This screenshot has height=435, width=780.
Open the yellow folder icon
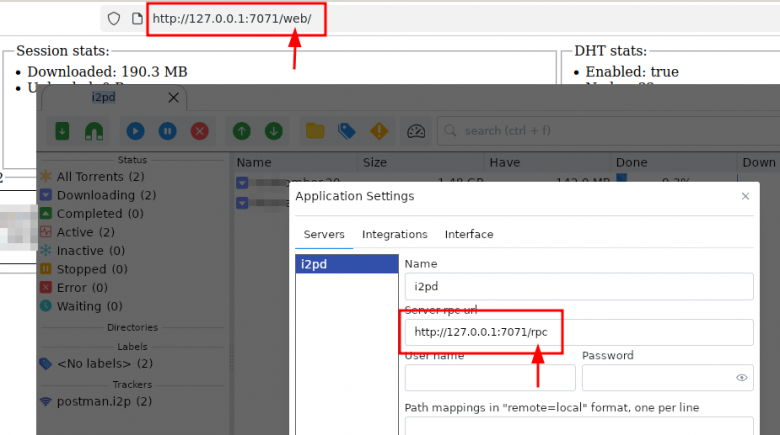(315, 131)
